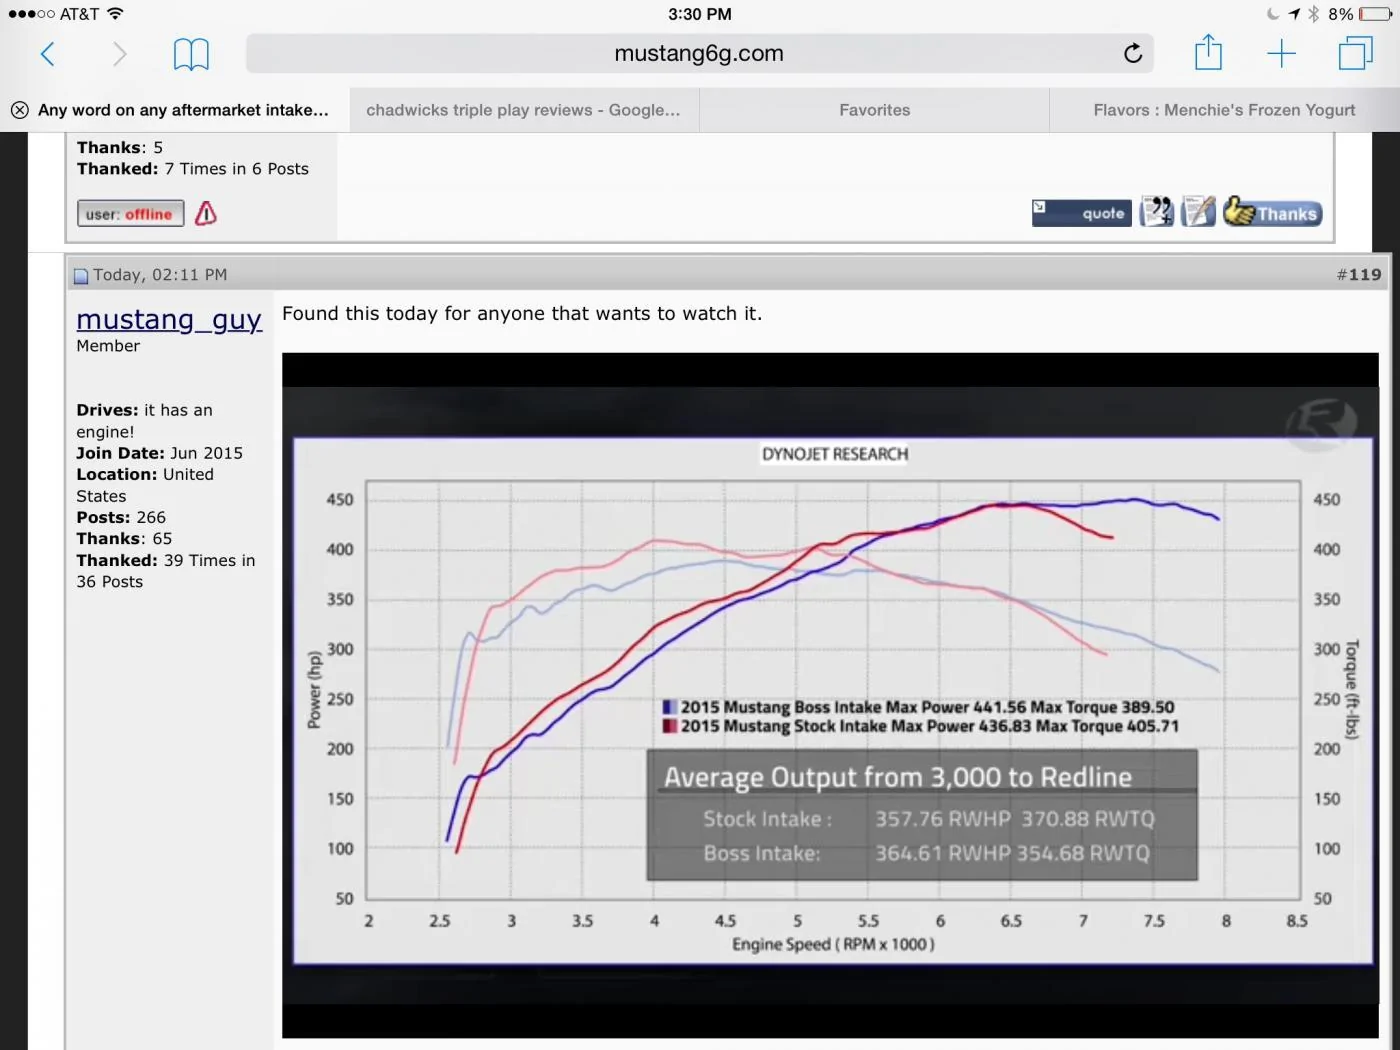Click the 'Today, 02:11 PM' post timestamp
This screenshot has height=1050, width=1400.
160,275
